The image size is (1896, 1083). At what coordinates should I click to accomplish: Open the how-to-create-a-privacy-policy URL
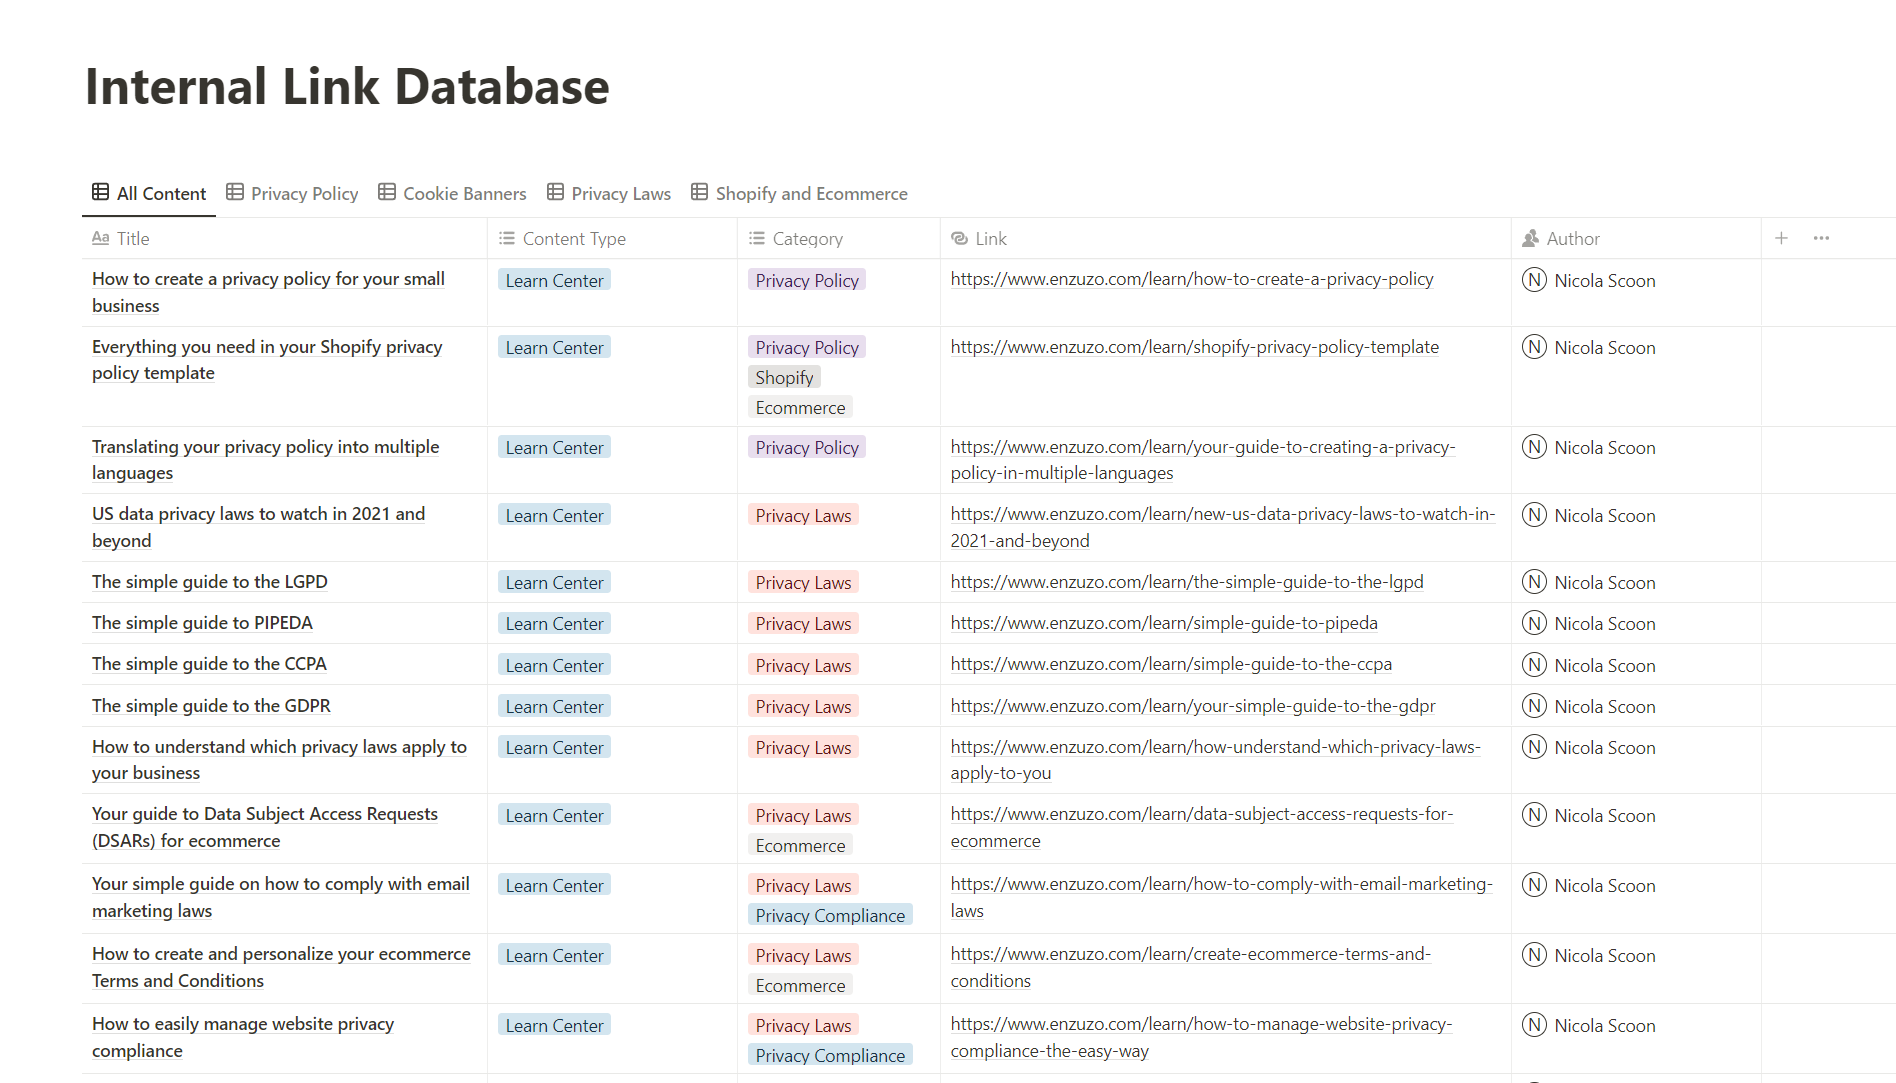click(x=1191, y=279)
